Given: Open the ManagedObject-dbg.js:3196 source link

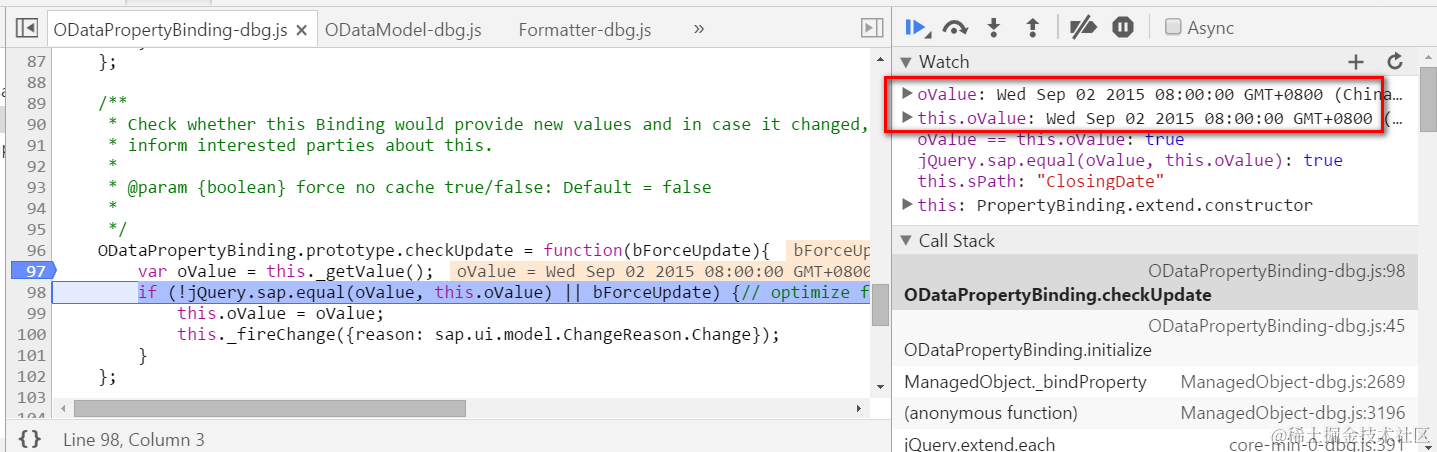Looking at the screenshot, I should (x=1292, y=413).
